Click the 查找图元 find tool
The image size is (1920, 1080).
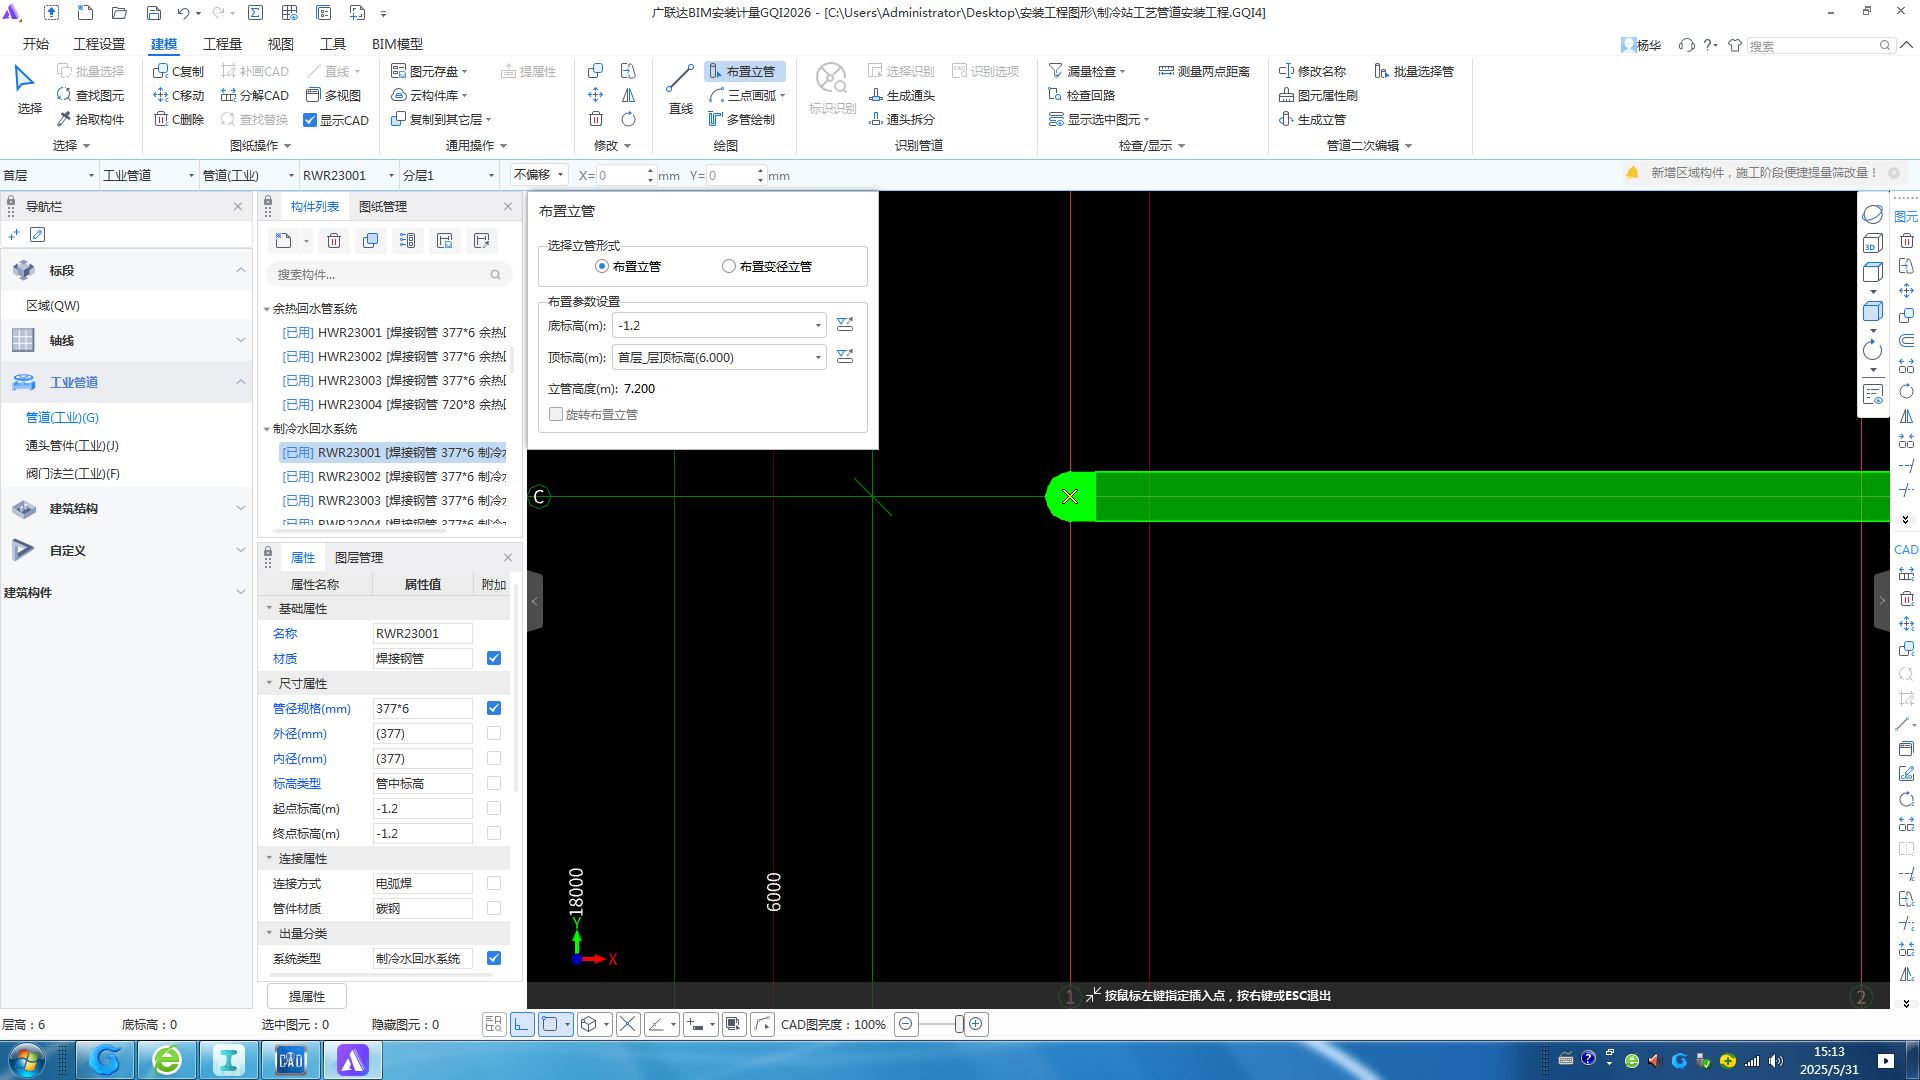pyautogui.click(x=90, y=95)
